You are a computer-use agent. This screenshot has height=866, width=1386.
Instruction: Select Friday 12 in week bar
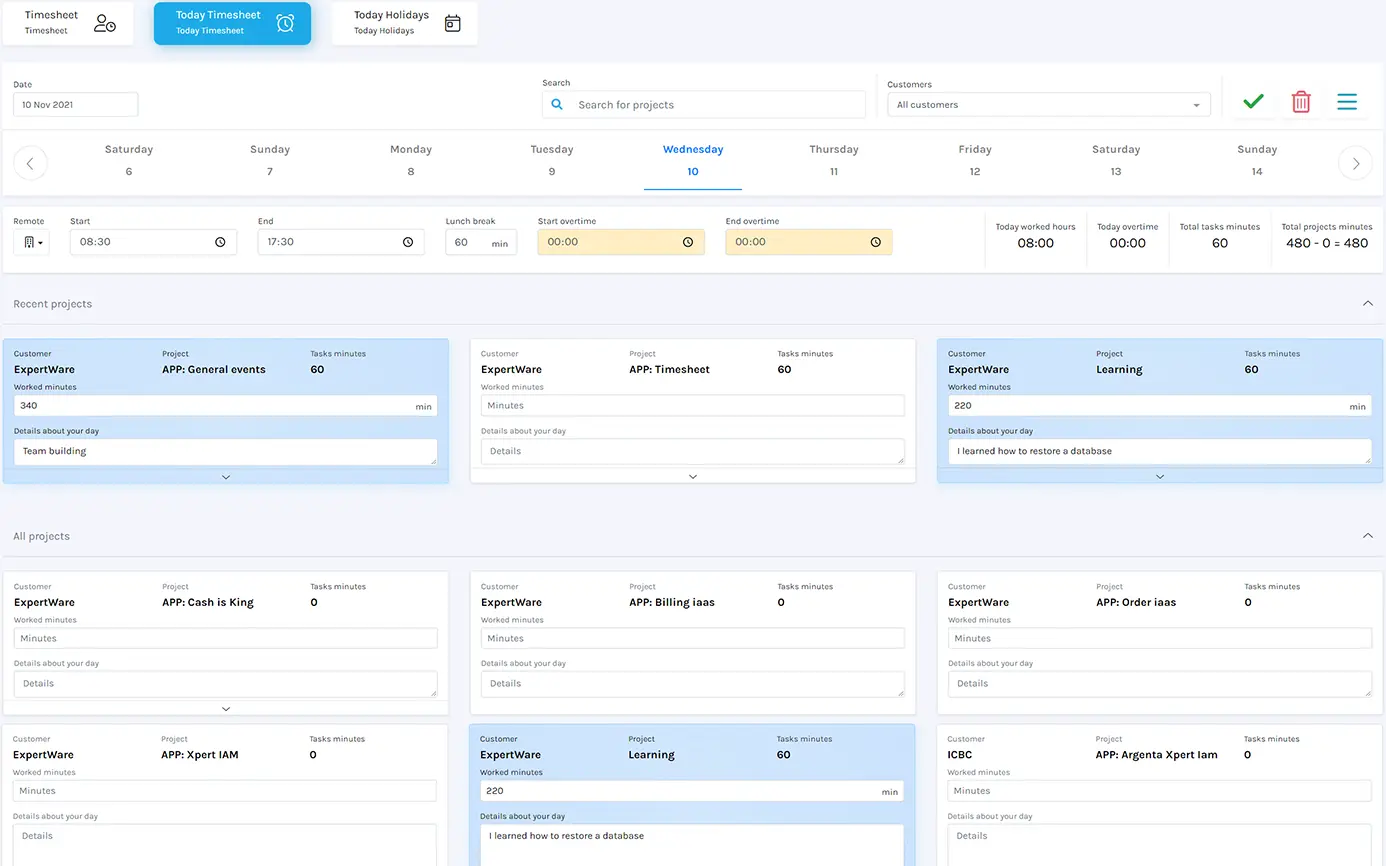pyautogui.click(x=975, y=160)
